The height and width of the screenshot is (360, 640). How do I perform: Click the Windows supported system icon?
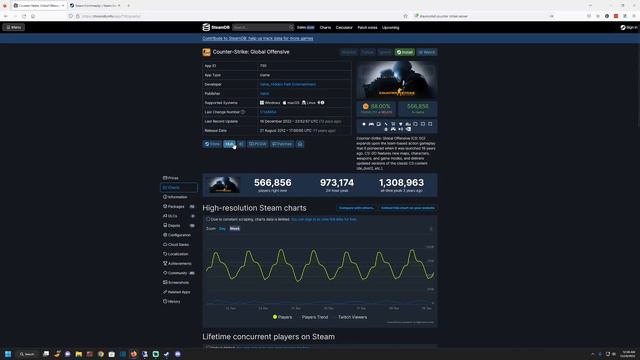262,103
